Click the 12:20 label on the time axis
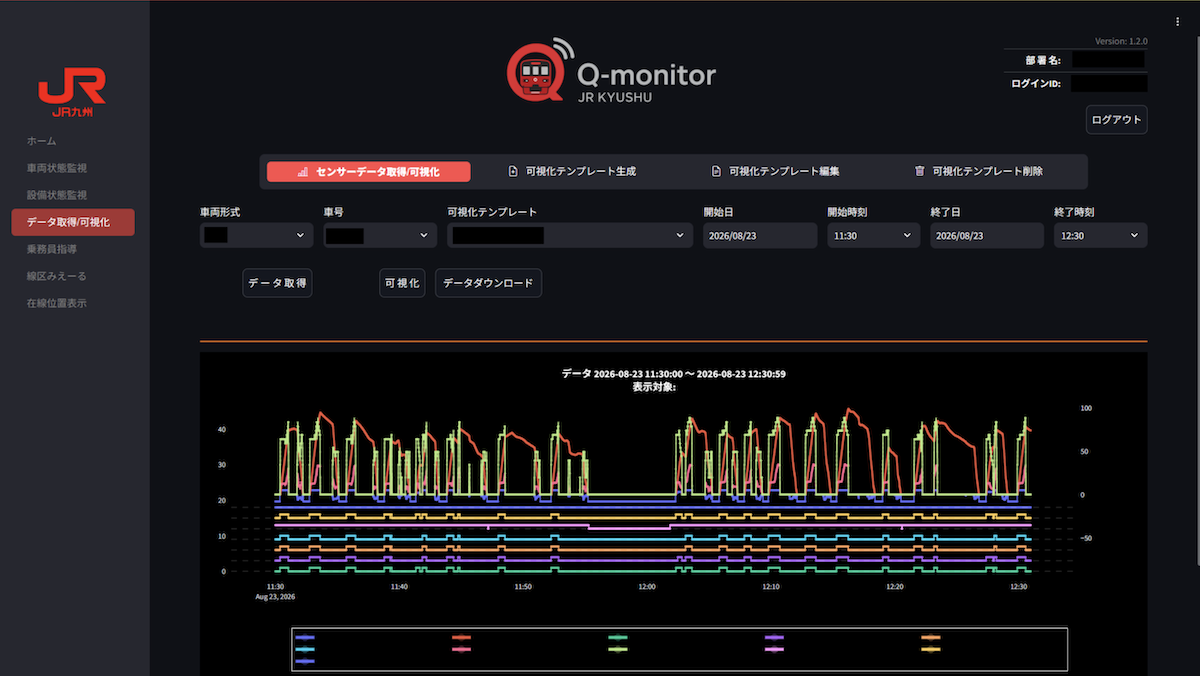Viewport: 1200px width, 676px height. pyautogui.click(x=895, y=587)
